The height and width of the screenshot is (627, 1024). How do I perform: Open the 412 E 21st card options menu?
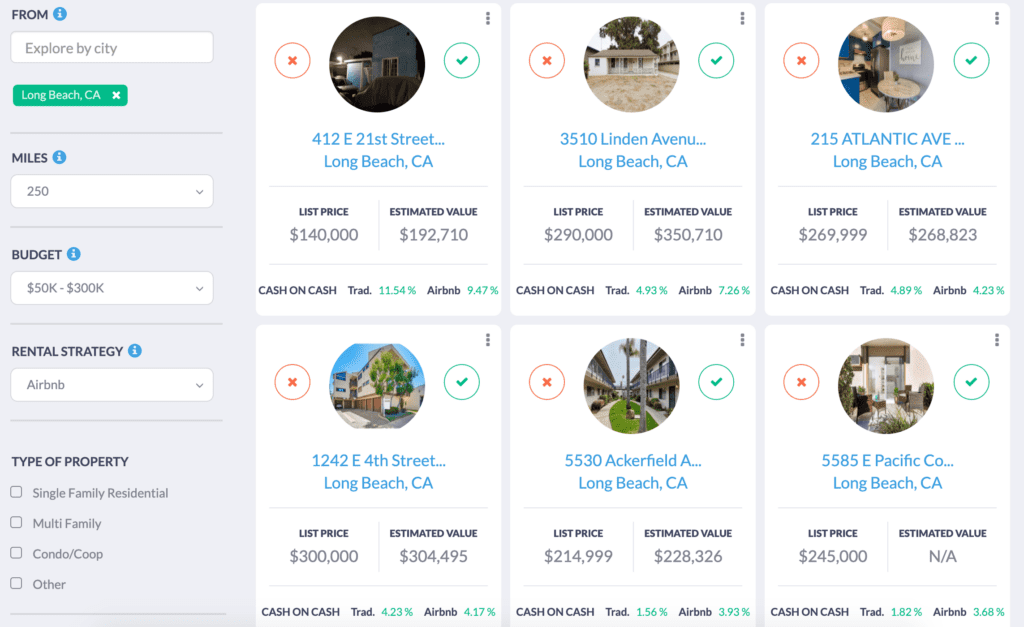point(487,18)
